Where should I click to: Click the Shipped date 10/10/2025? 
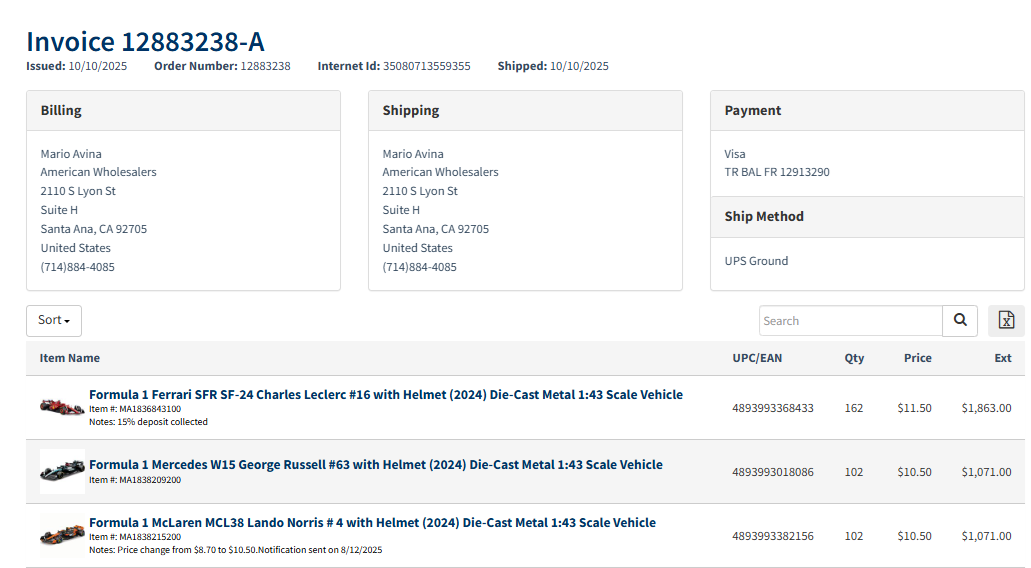pos(553,66)
